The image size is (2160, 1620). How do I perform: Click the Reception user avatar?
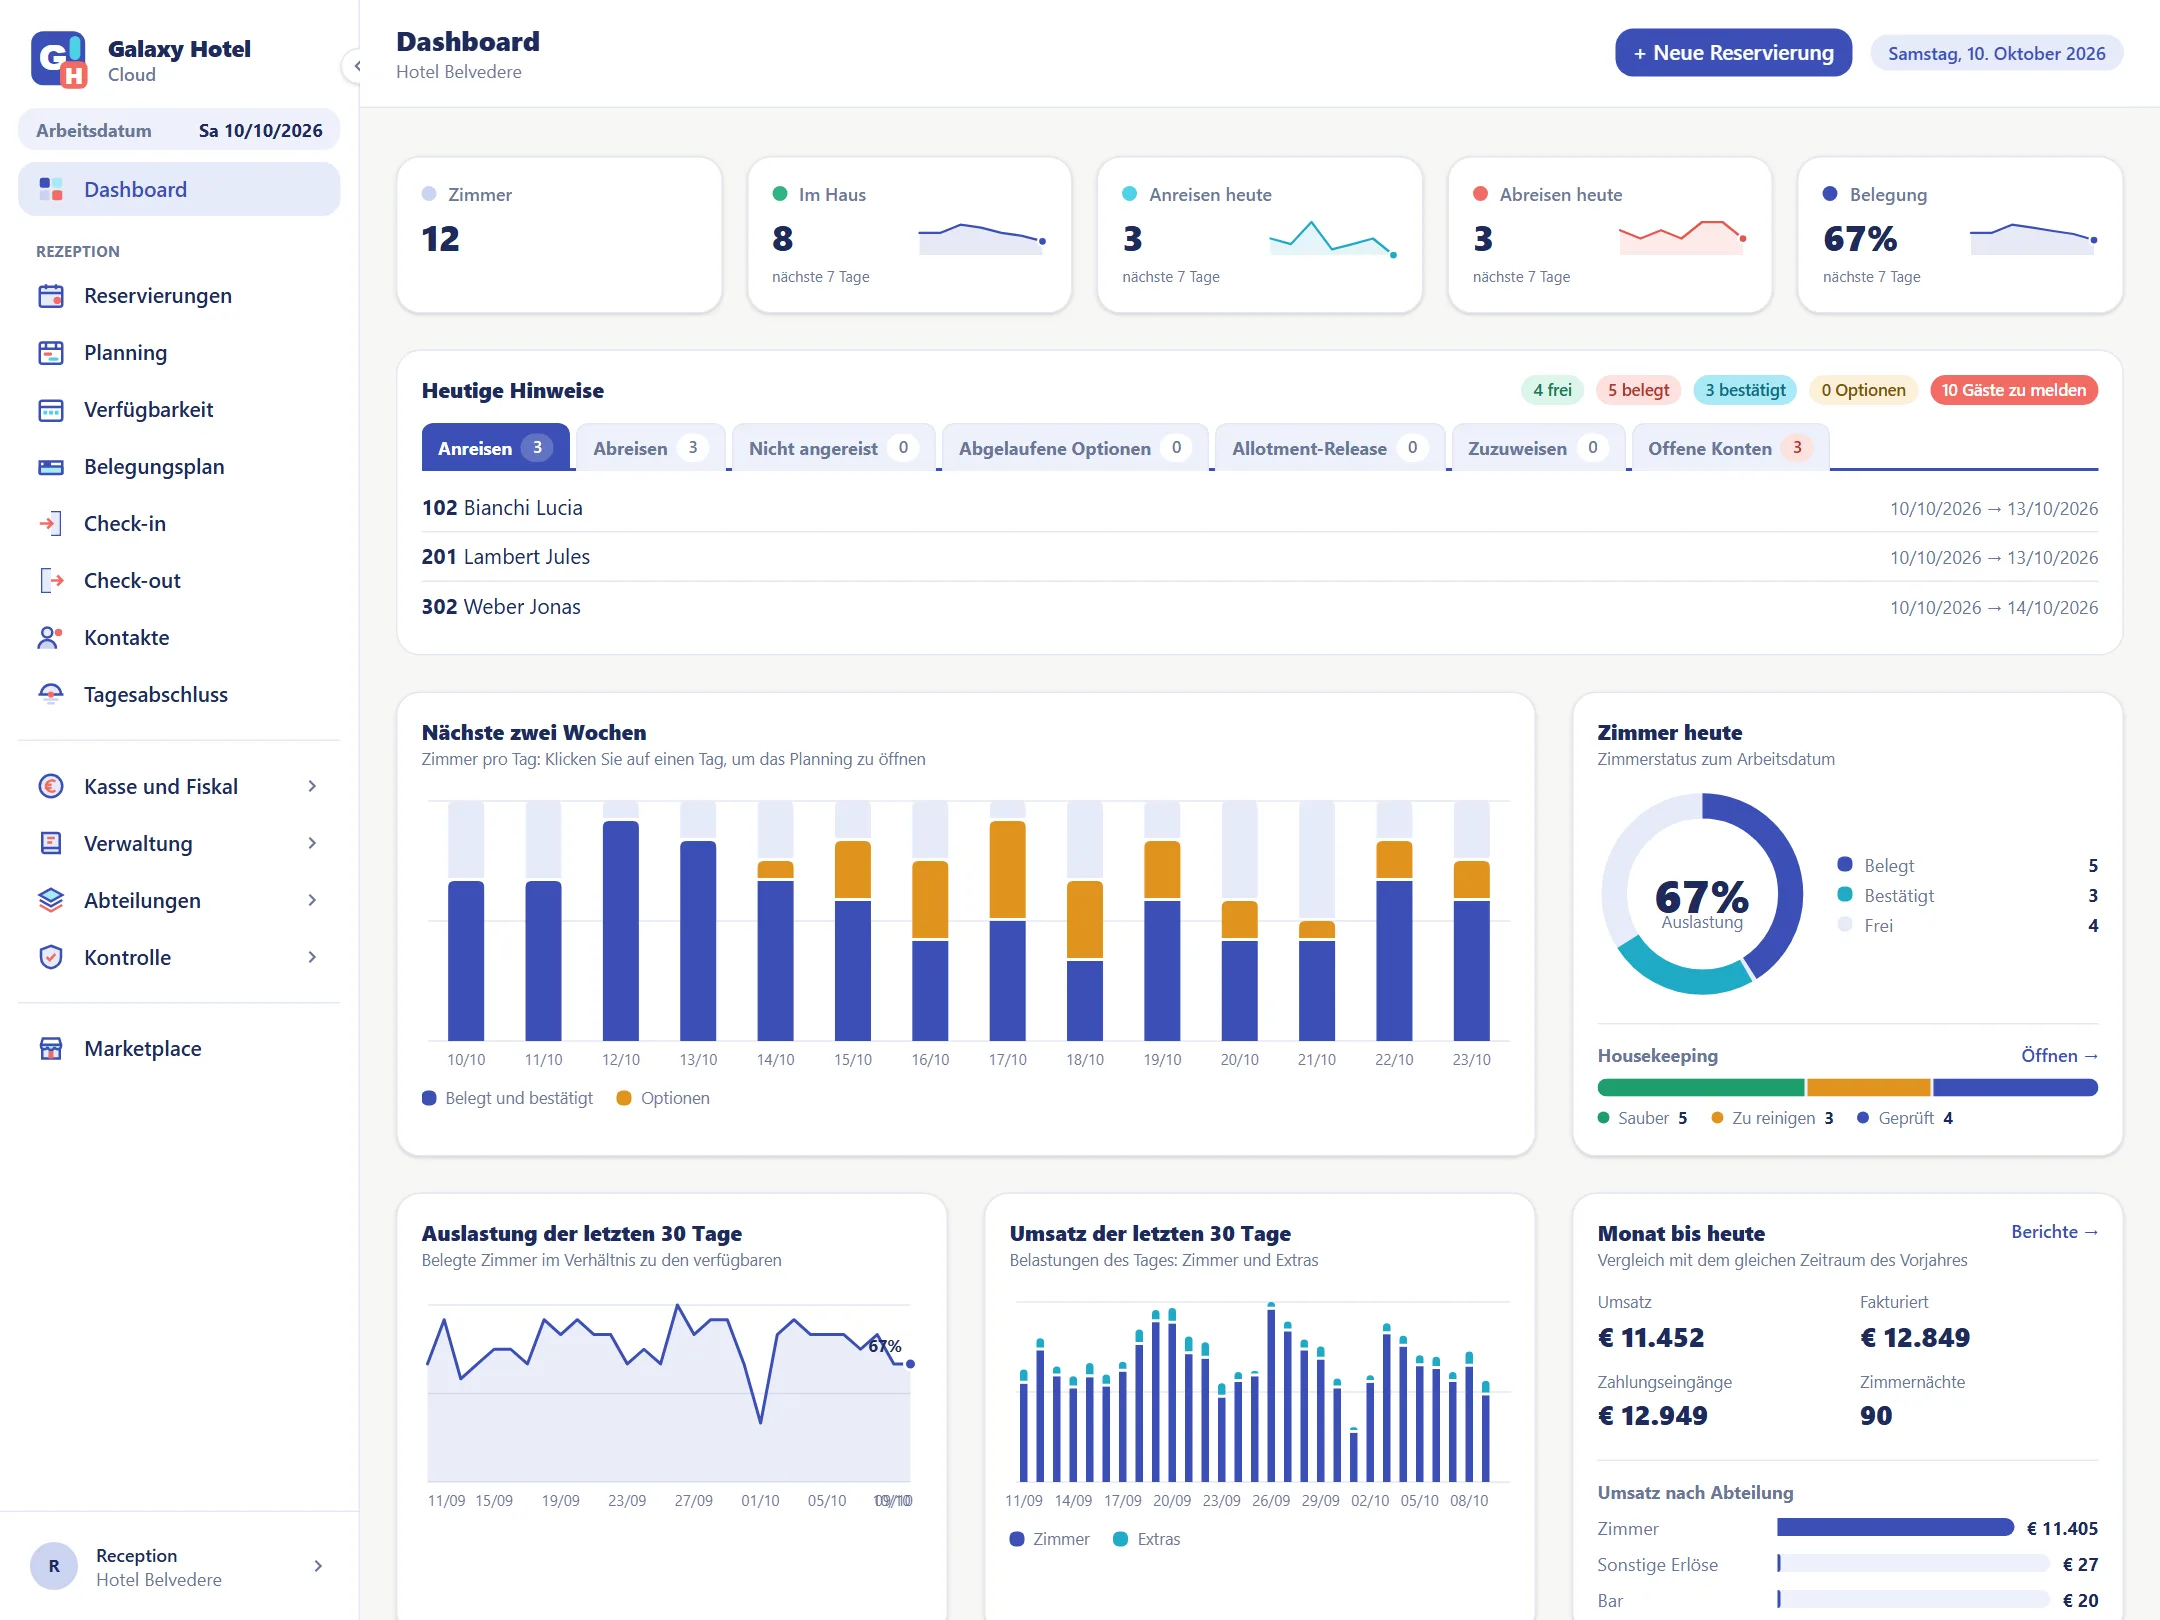pyautogui.click(x=54, y=1566)
